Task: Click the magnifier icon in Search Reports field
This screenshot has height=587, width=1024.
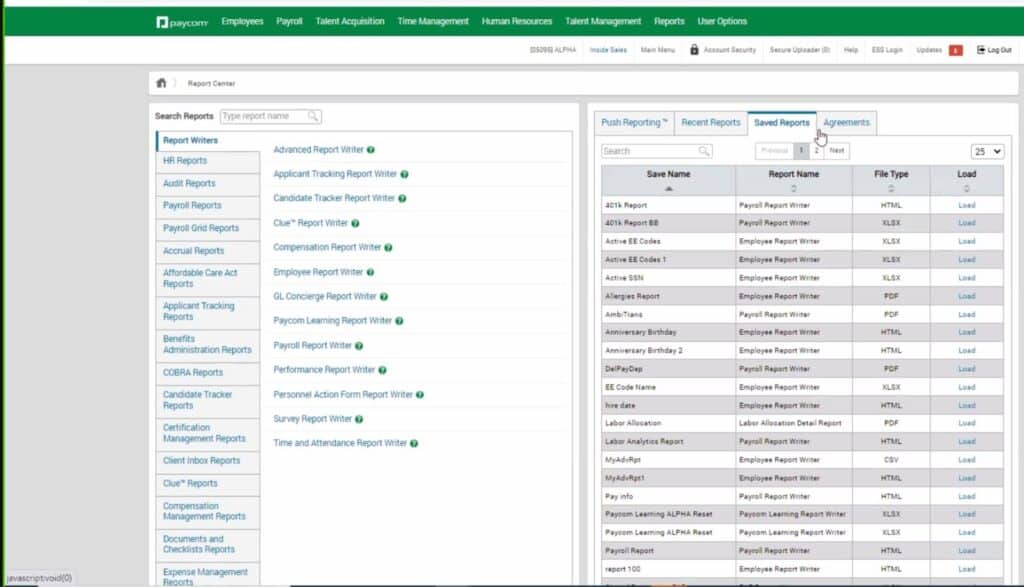Action: 314,116
